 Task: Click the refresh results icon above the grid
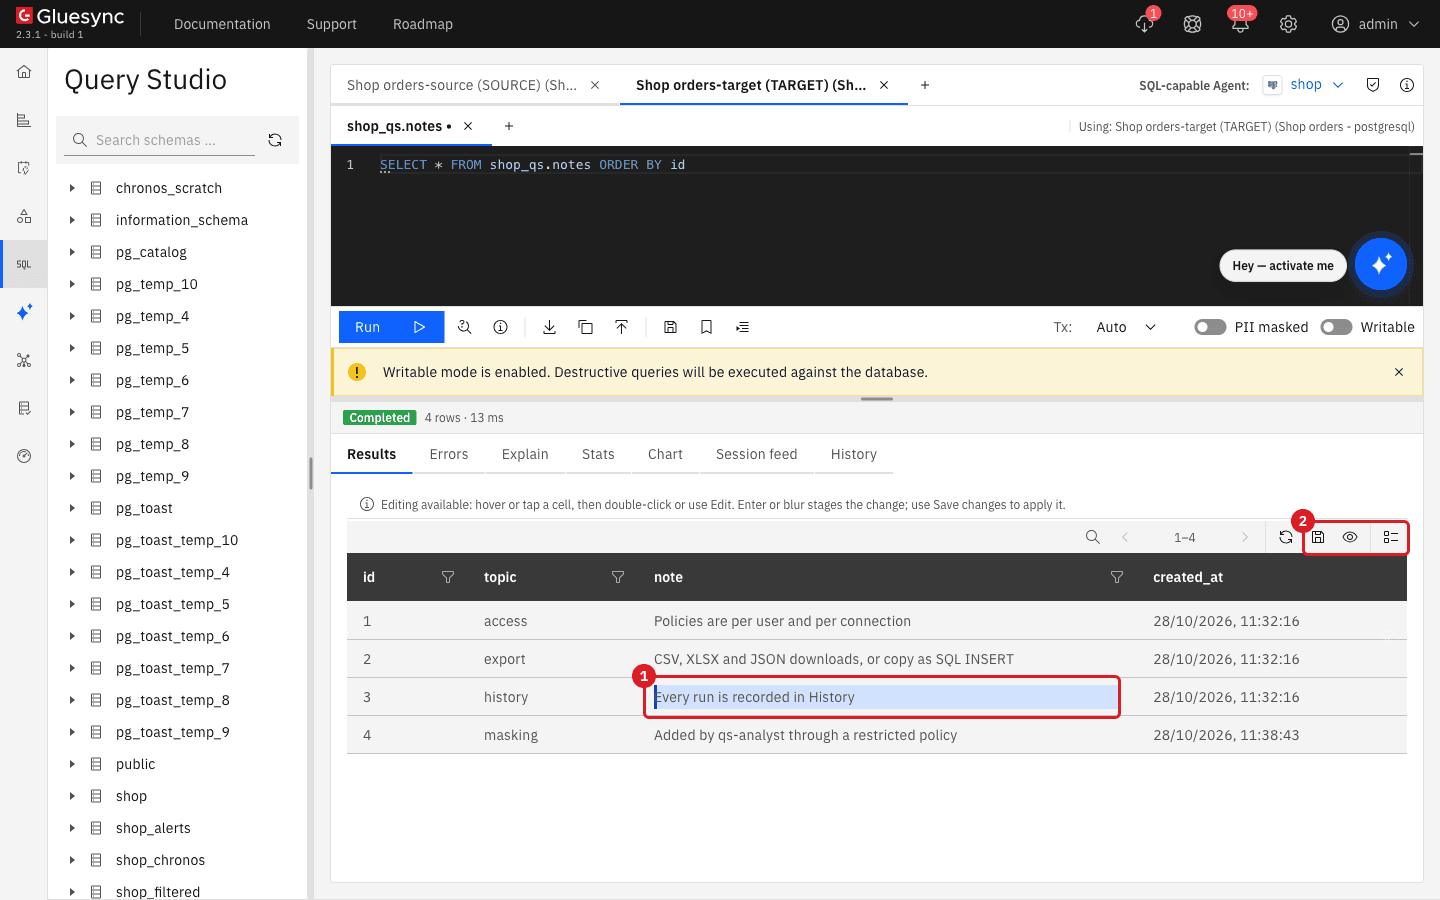point(1286,537)
